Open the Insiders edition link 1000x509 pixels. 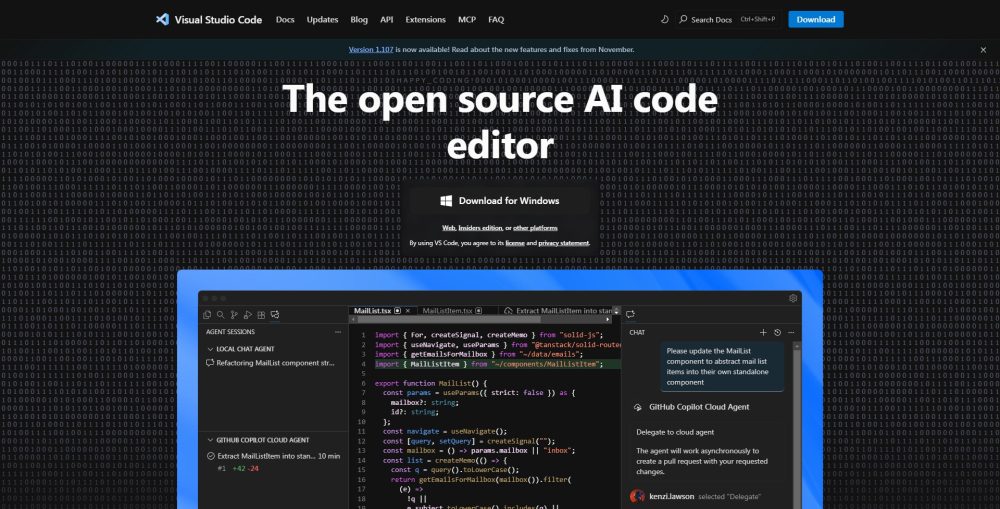click(x=485, y=228)
